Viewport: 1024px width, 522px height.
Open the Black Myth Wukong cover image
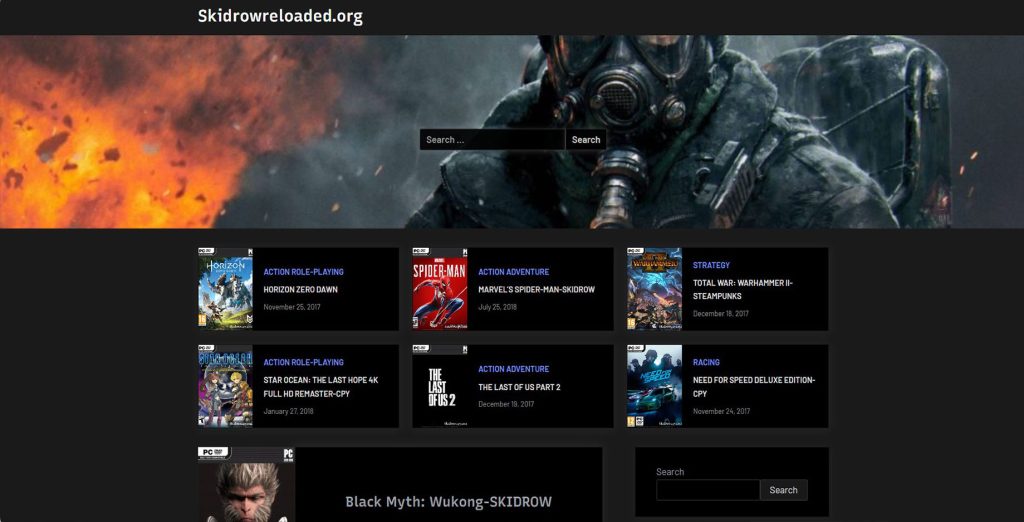pyautogui.click(x=246, y=484)
